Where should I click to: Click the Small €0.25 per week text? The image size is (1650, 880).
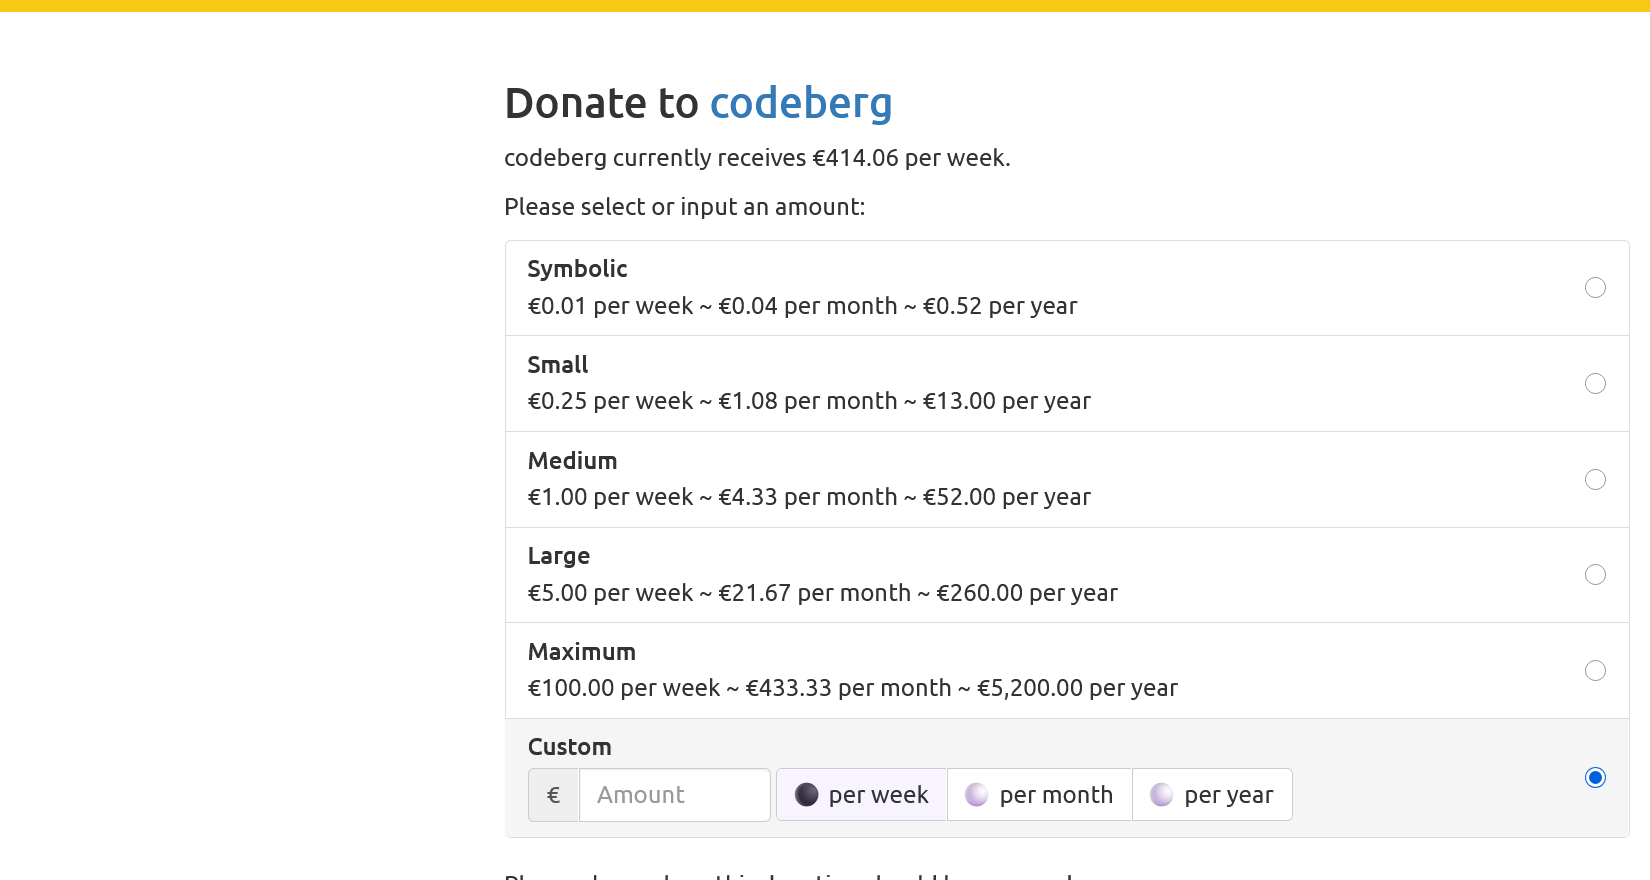[x=610, y=401]
